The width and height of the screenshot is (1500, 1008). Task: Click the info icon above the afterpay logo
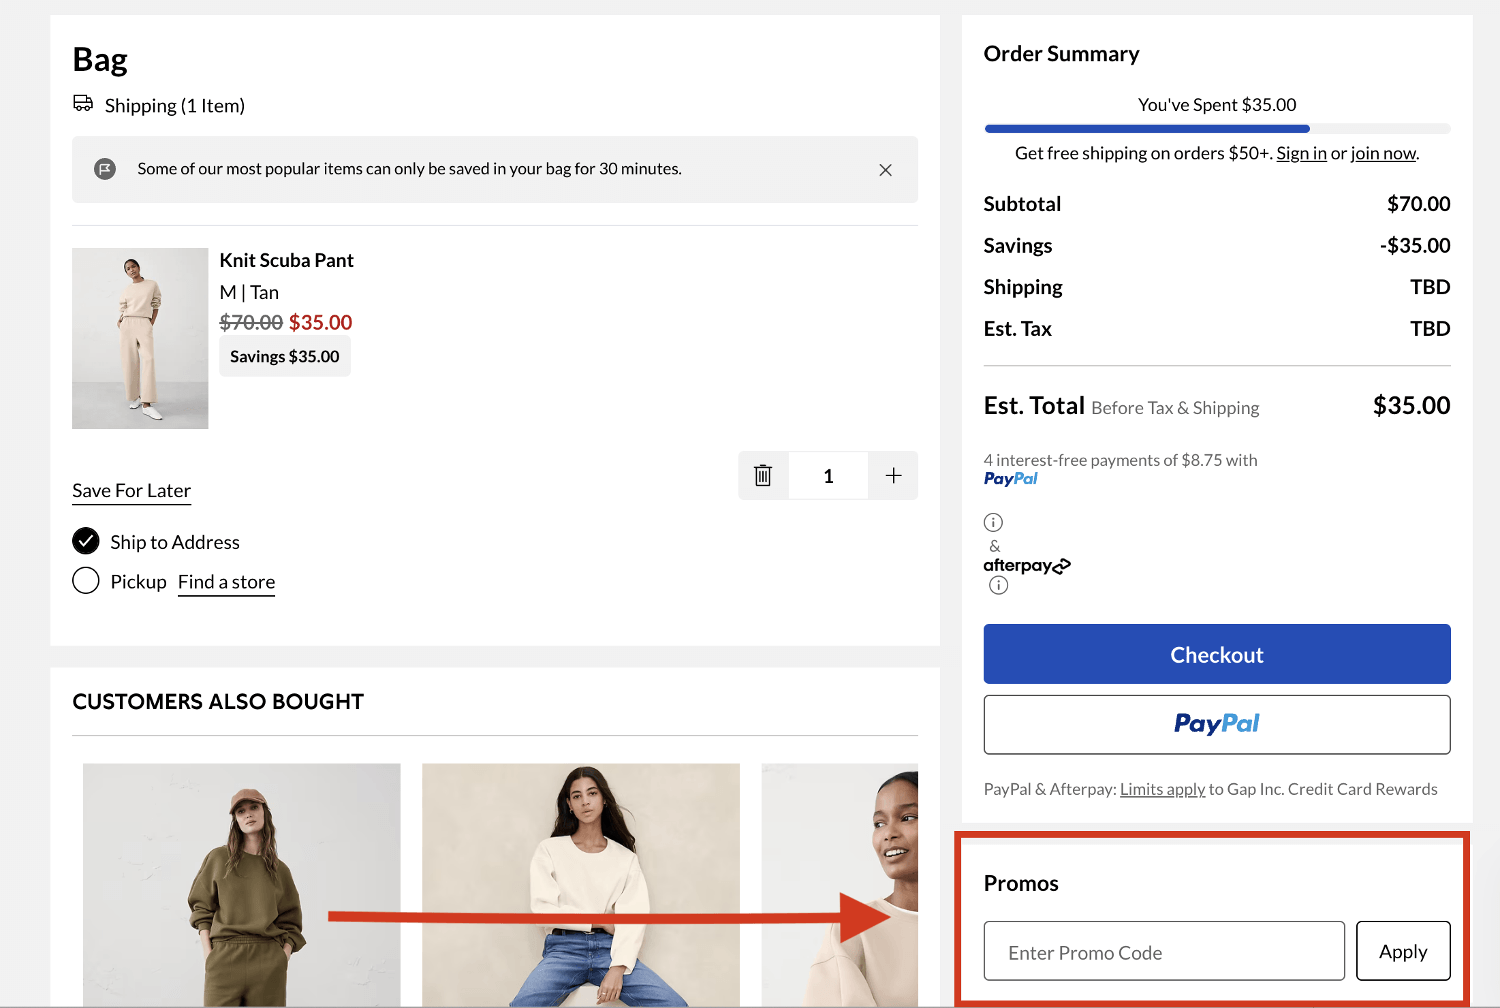tap(993, 521)
